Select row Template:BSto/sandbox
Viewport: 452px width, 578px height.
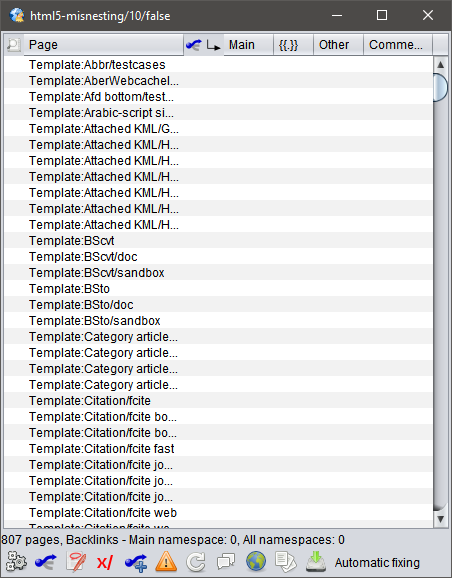point(218,321)
